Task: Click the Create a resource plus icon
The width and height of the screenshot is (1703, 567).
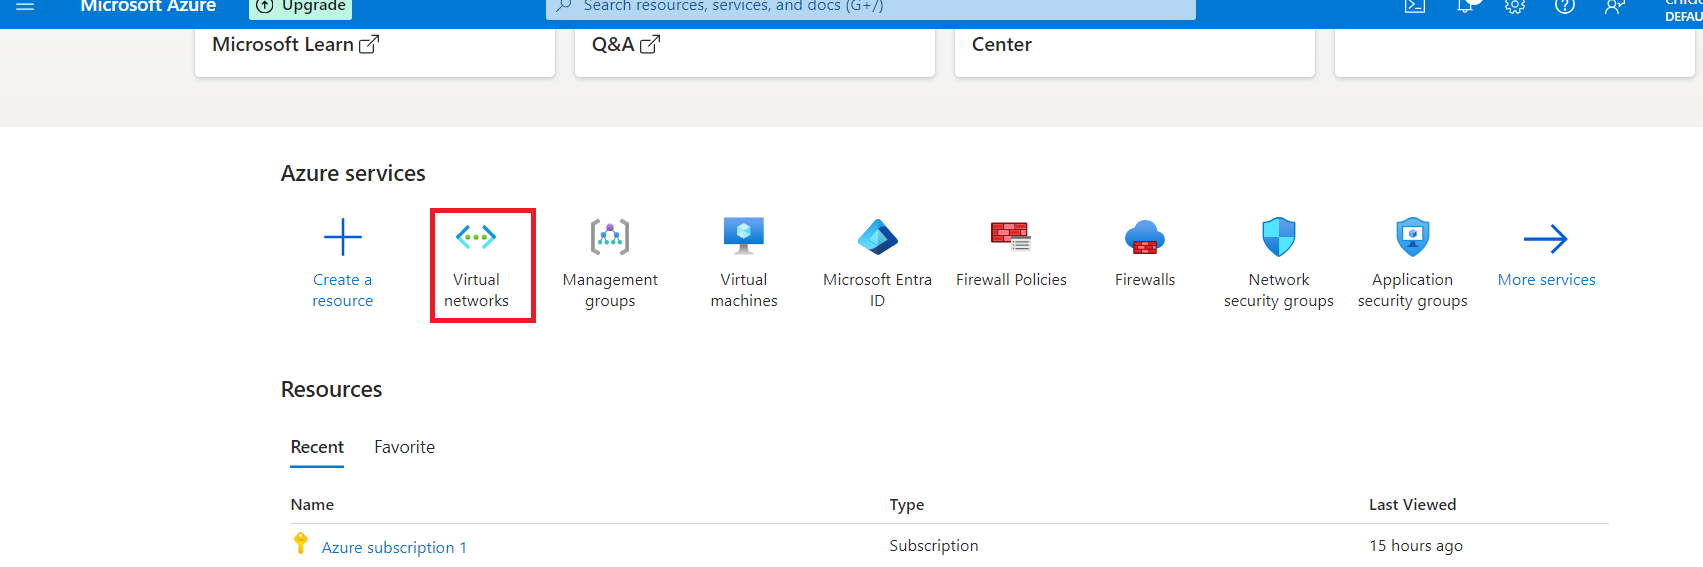Action: pyautogui.click(x=342, y=238)
